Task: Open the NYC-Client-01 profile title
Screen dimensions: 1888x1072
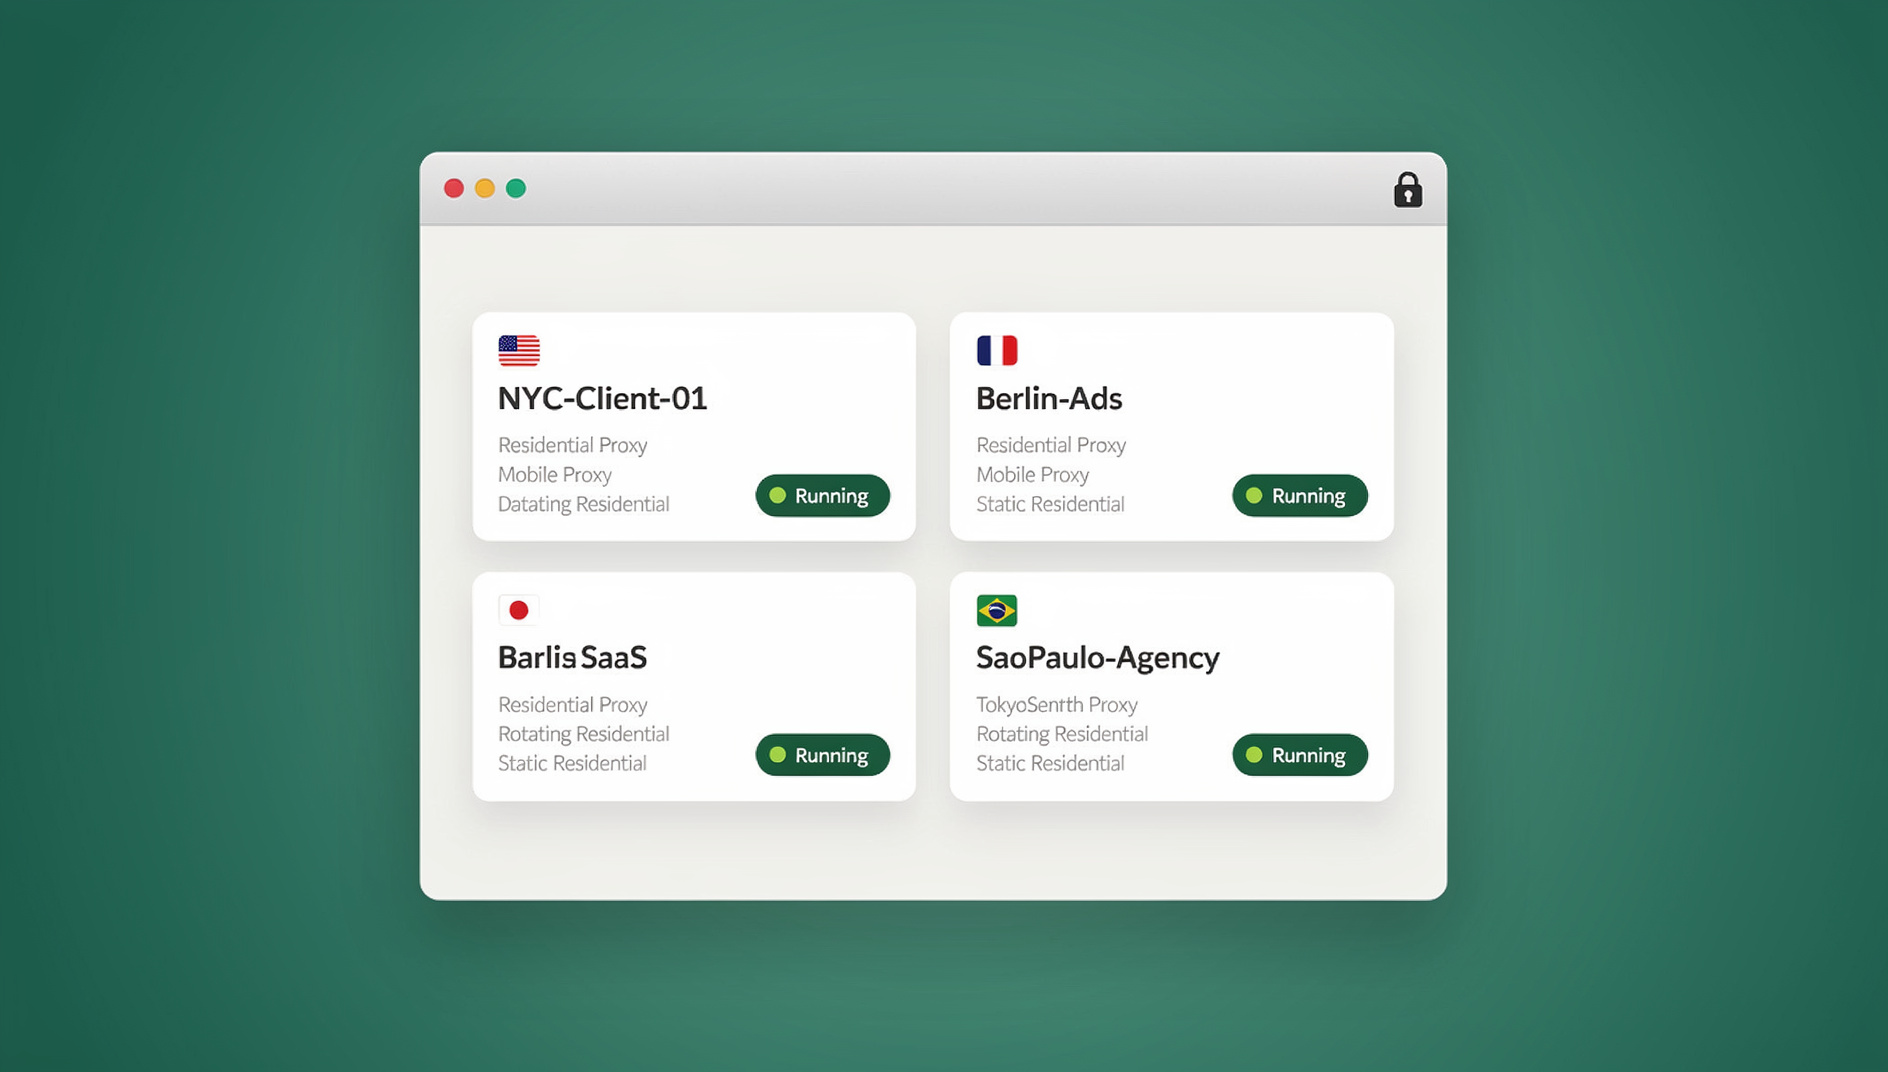Action: (602, 399)
